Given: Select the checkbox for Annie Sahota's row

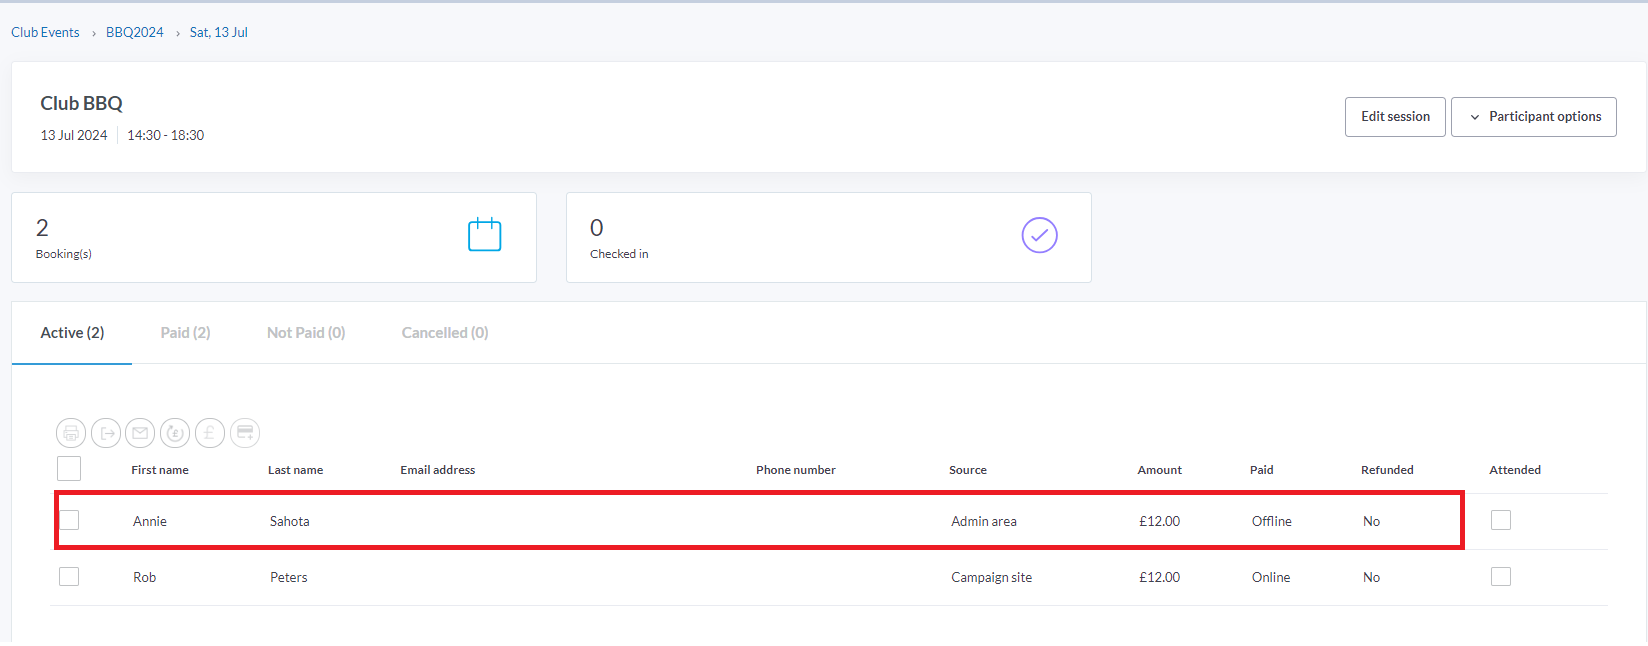Looking at the screenshot, I should 69,520.
